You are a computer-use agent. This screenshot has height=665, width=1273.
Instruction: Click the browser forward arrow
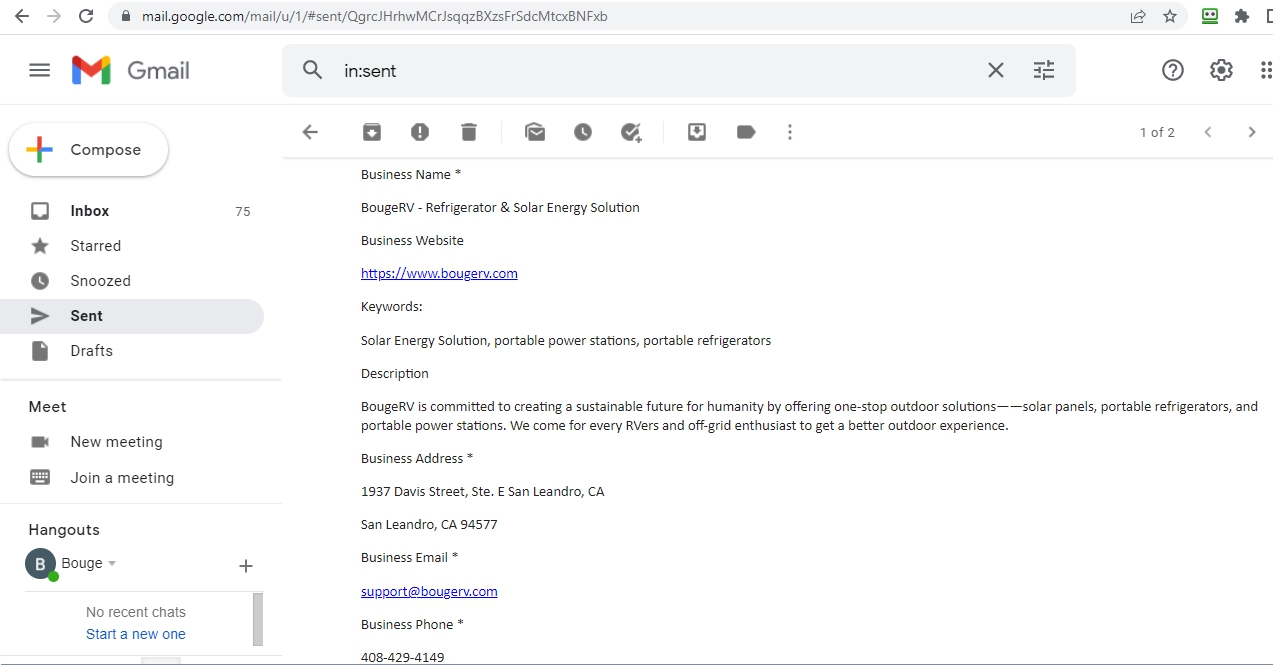53,16
